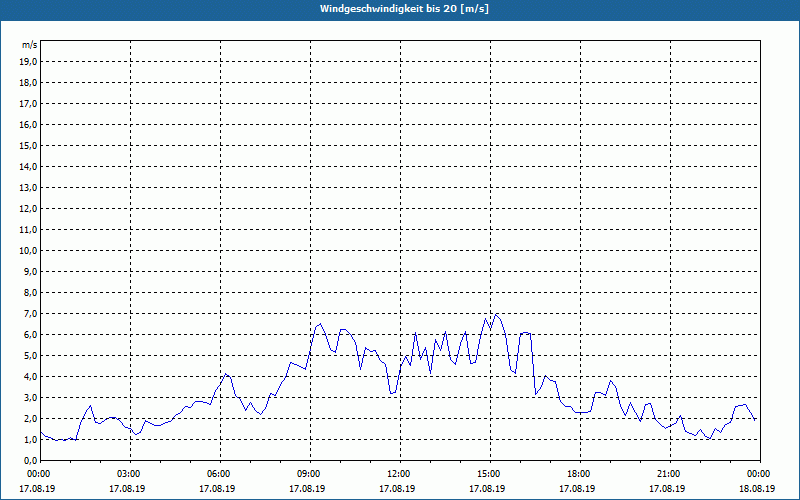Select the "03:00" time label

pyautogui.click(x=130, y=474)
